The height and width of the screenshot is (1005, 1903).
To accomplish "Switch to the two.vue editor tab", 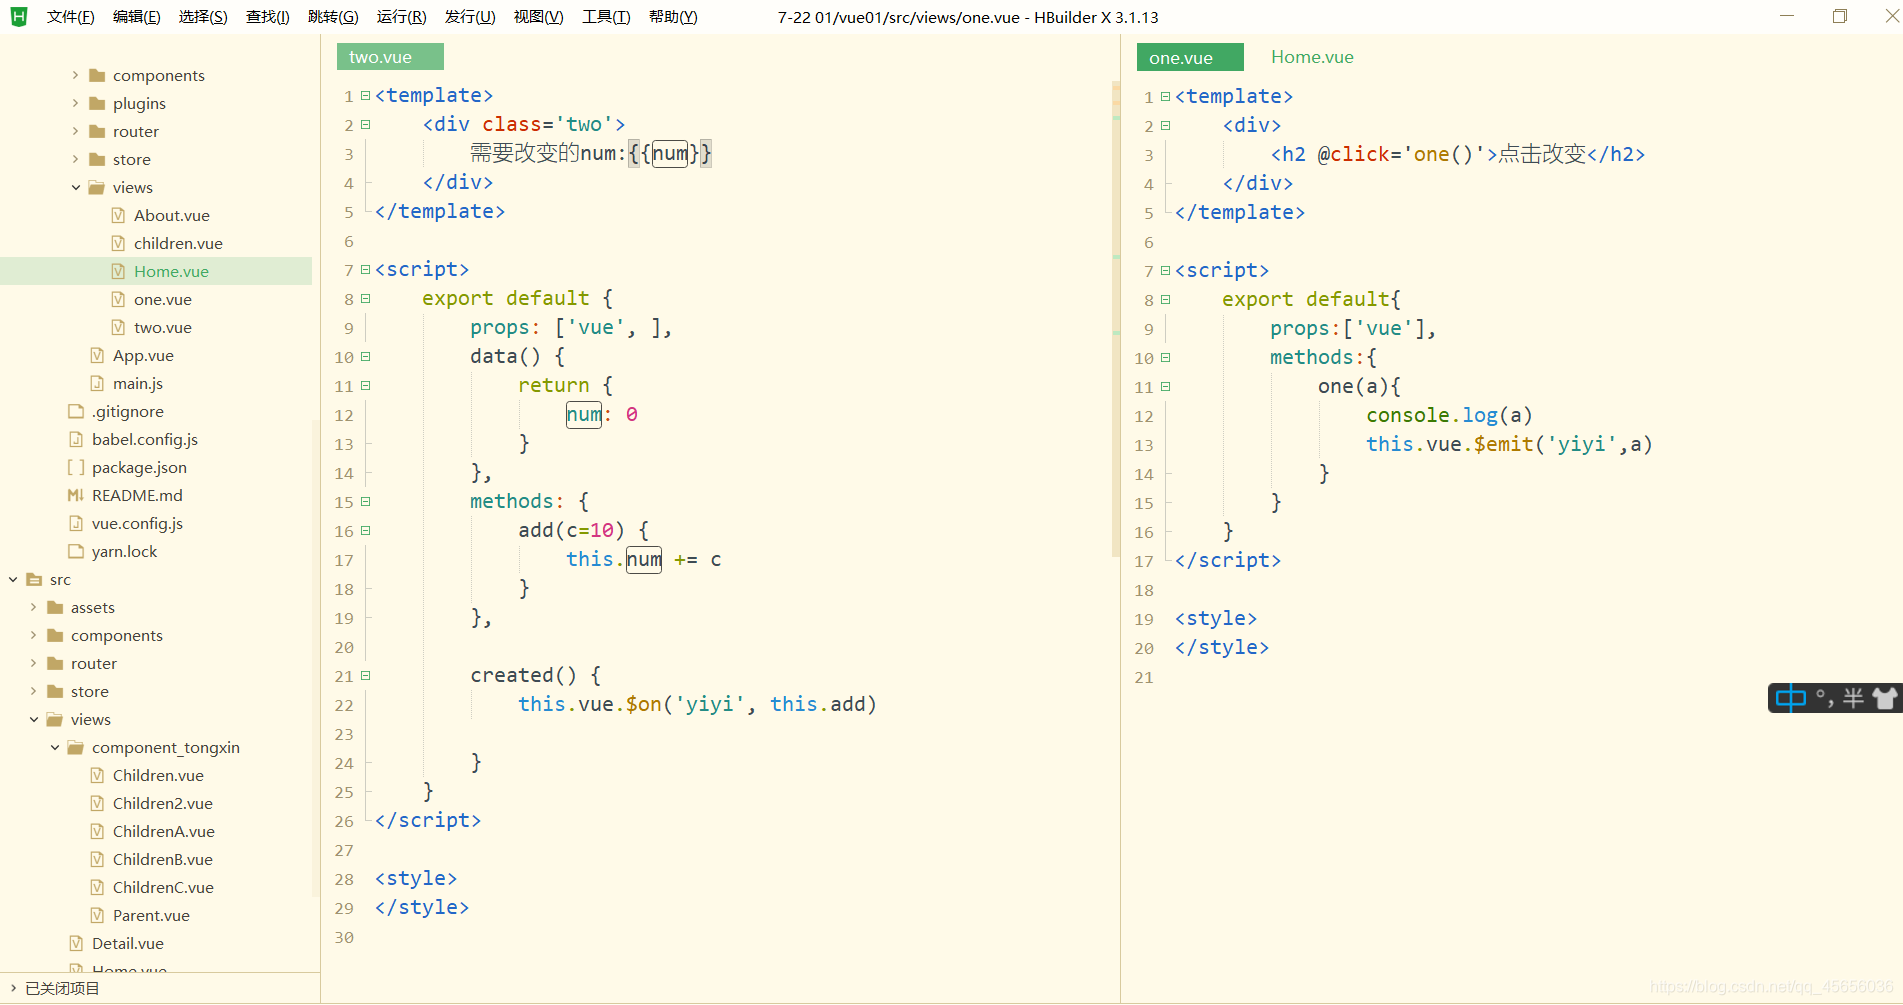I will click(x=390, y=57).
